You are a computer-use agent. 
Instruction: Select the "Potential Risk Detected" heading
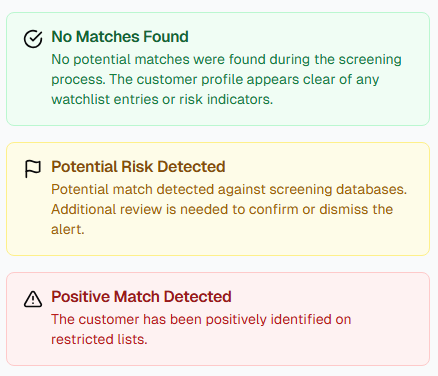138,167
